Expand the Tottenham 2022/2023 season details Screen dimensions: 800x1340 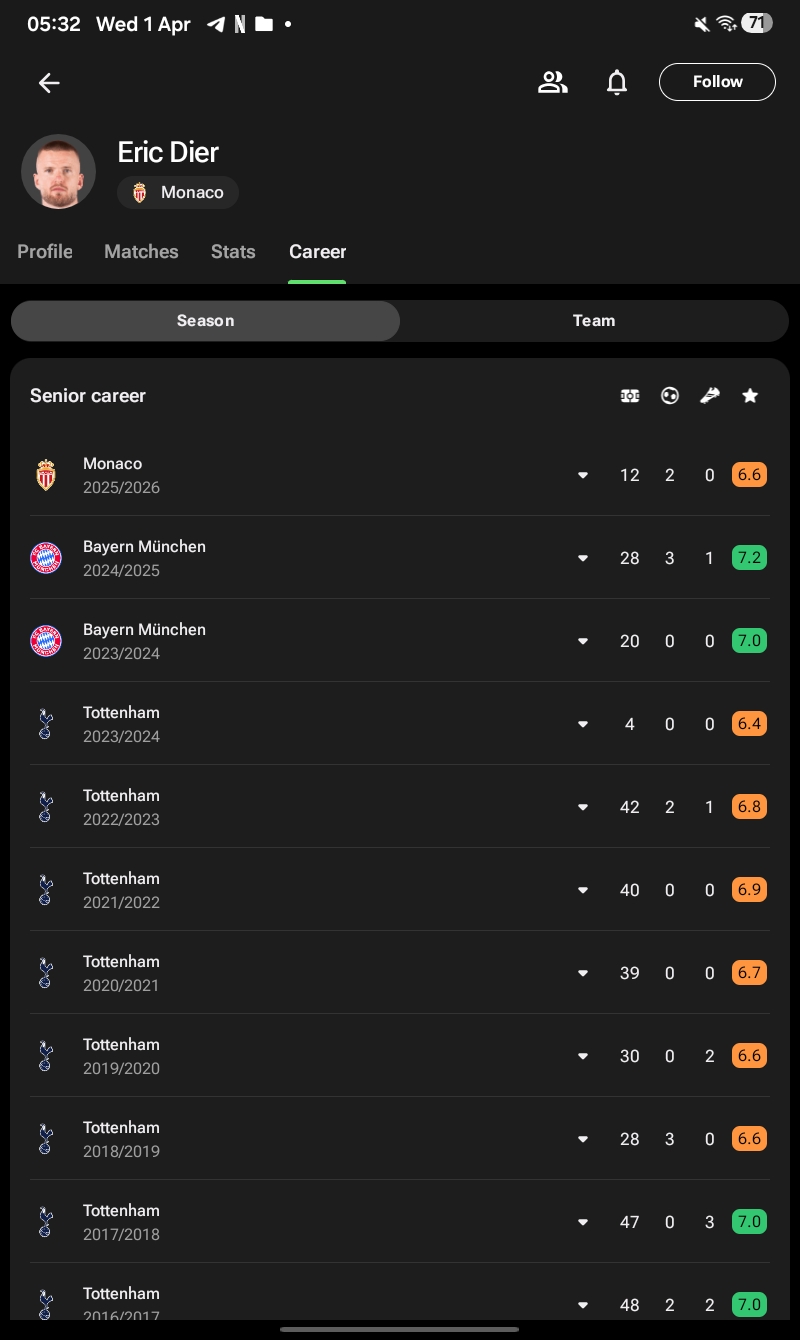(583, 807)
